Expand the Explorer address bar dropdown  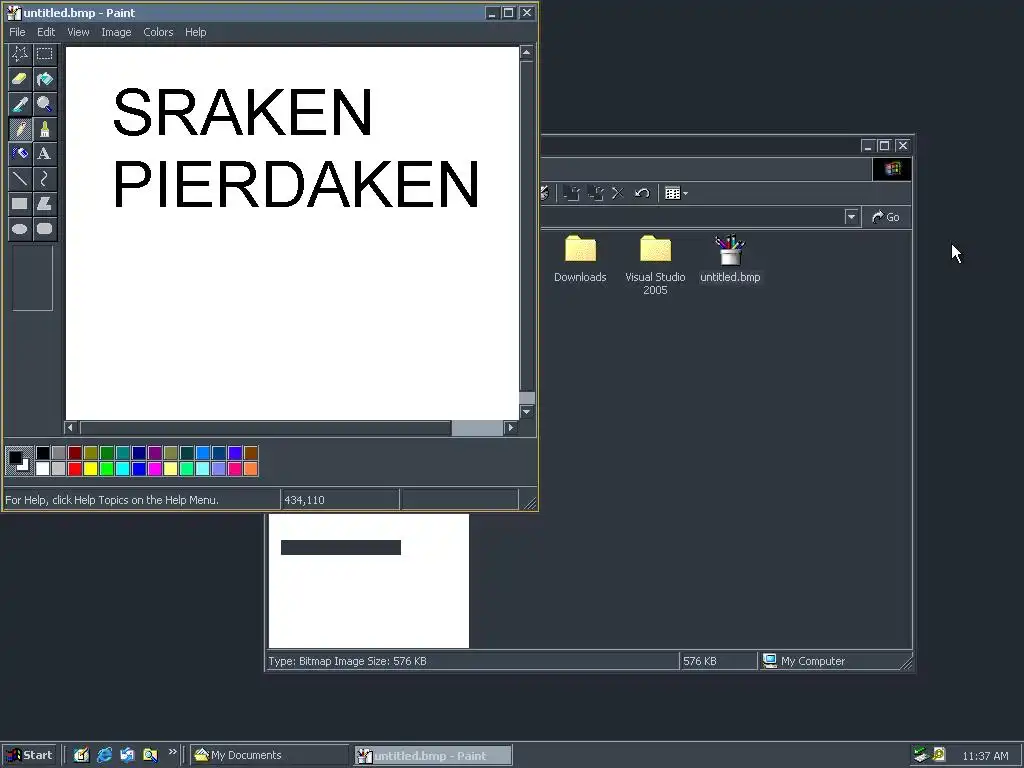coord(851,217)
